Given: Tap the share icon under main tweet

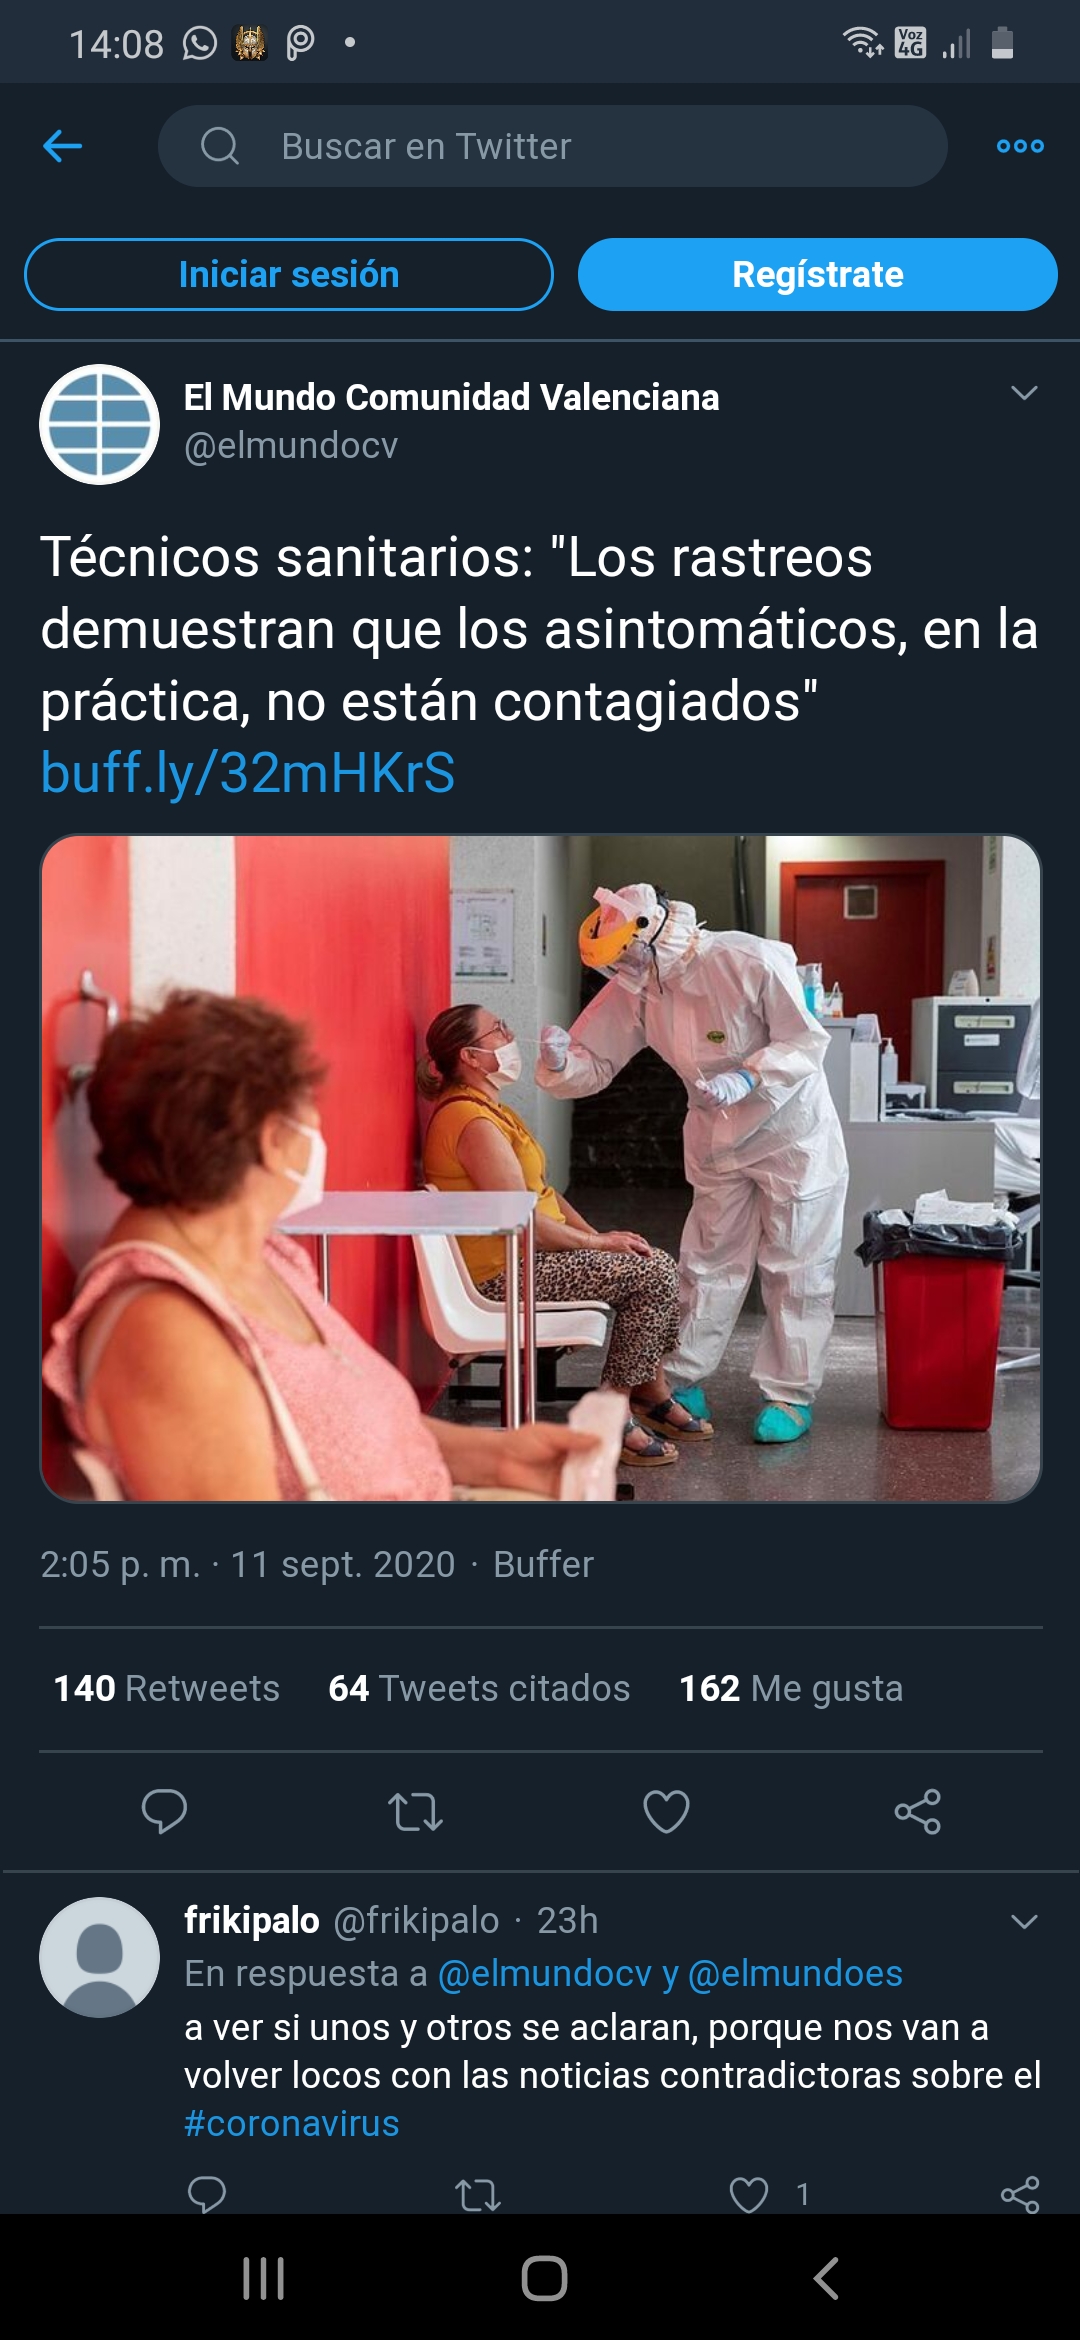Looking at the screenshot, I should (917, 1811).
